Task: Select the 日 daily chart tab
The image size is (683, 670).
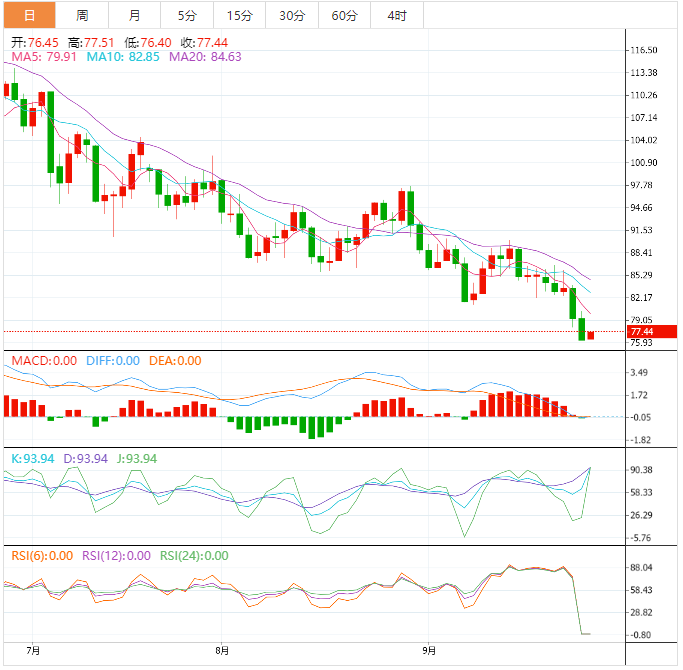Action: point(30,16)
